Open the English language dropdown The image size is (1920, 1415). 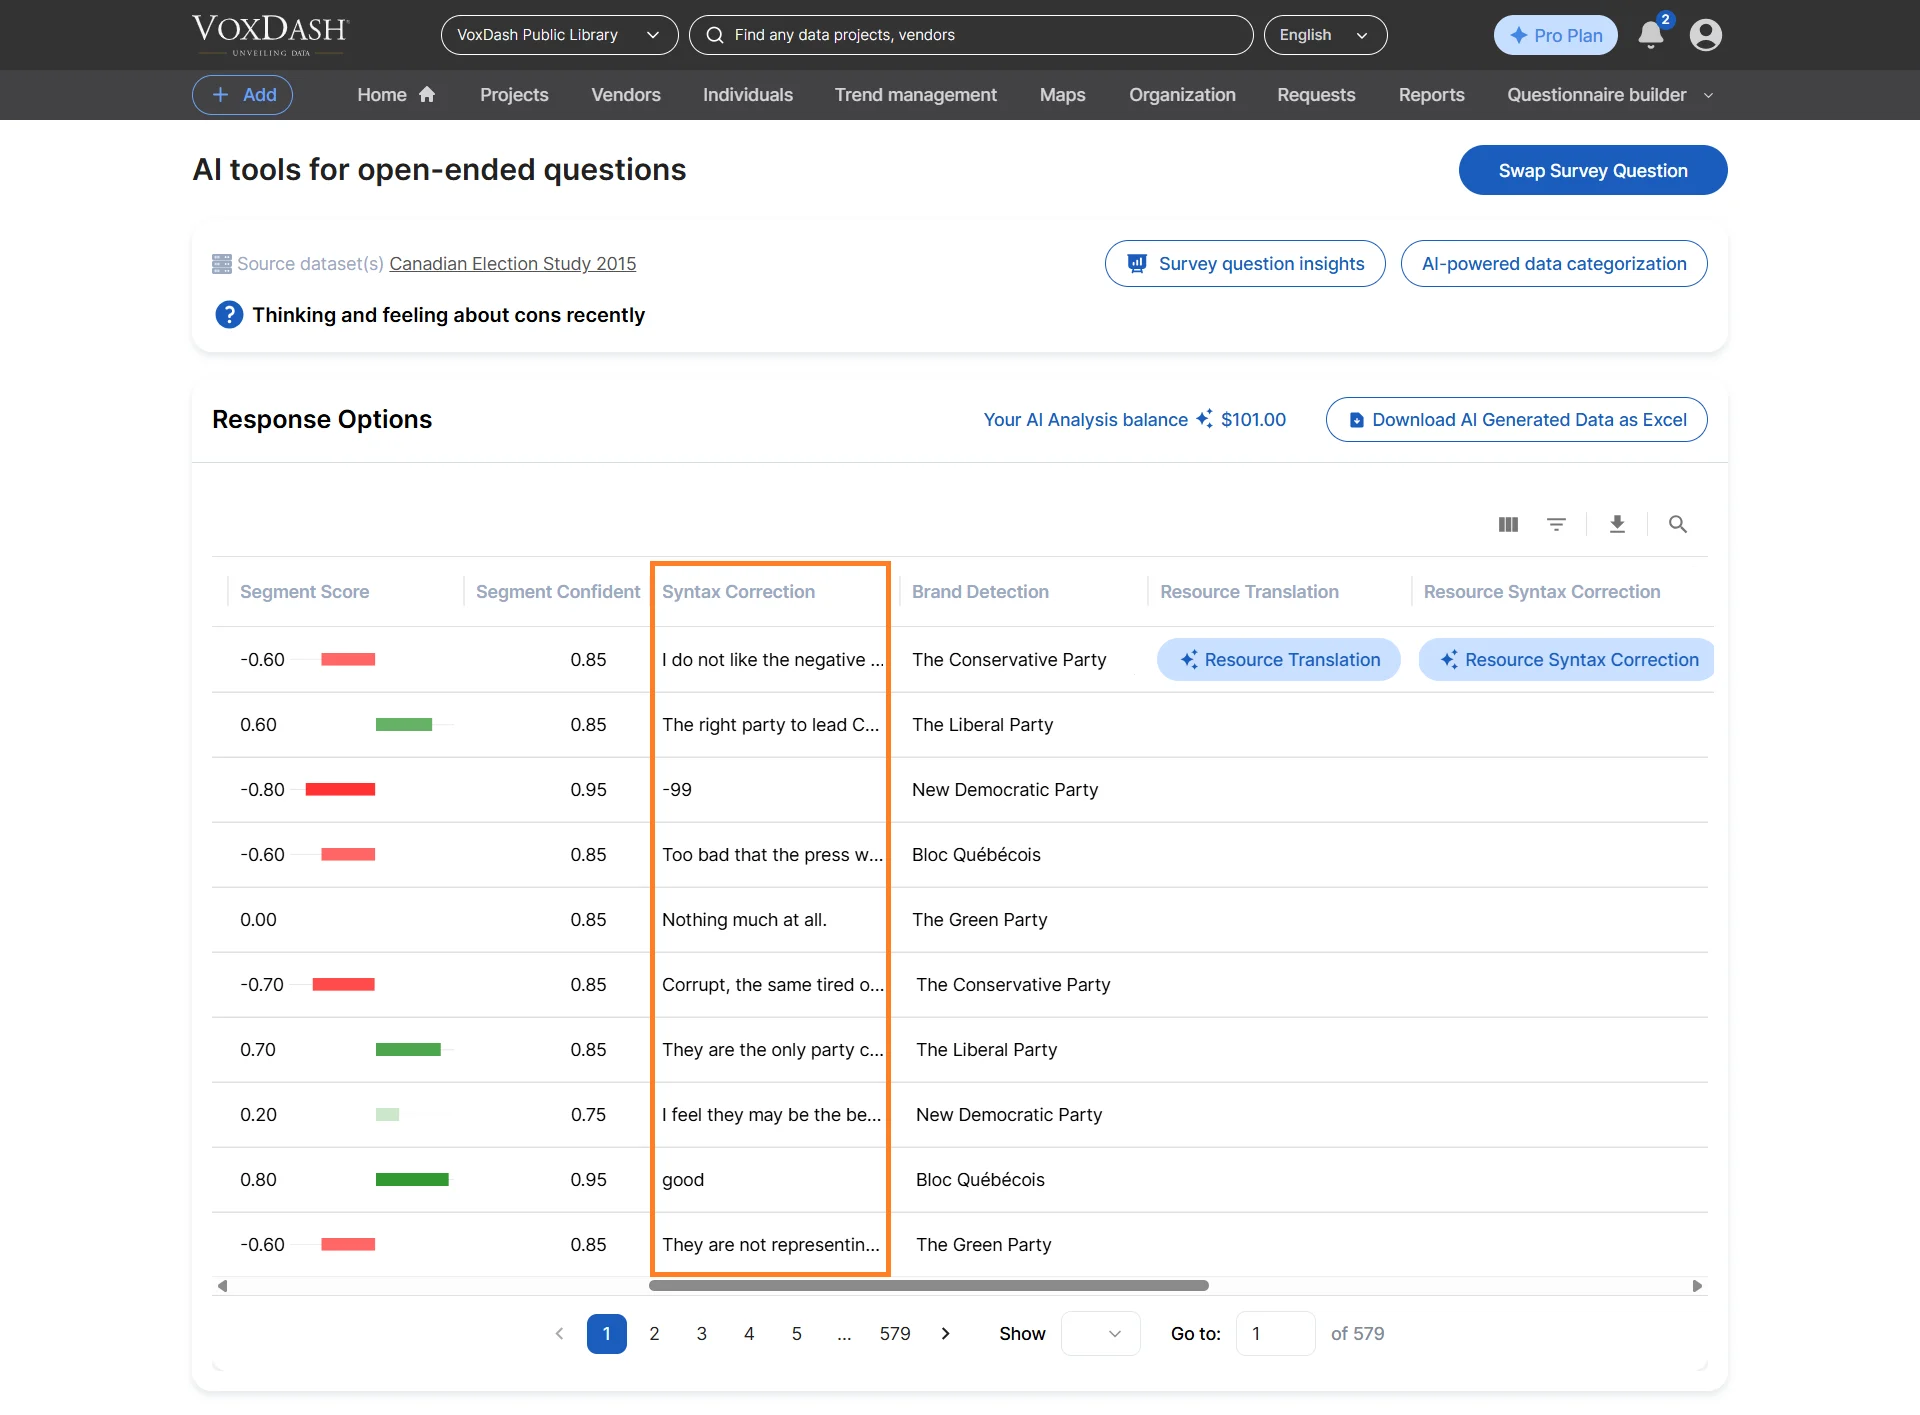point(1325,35)
